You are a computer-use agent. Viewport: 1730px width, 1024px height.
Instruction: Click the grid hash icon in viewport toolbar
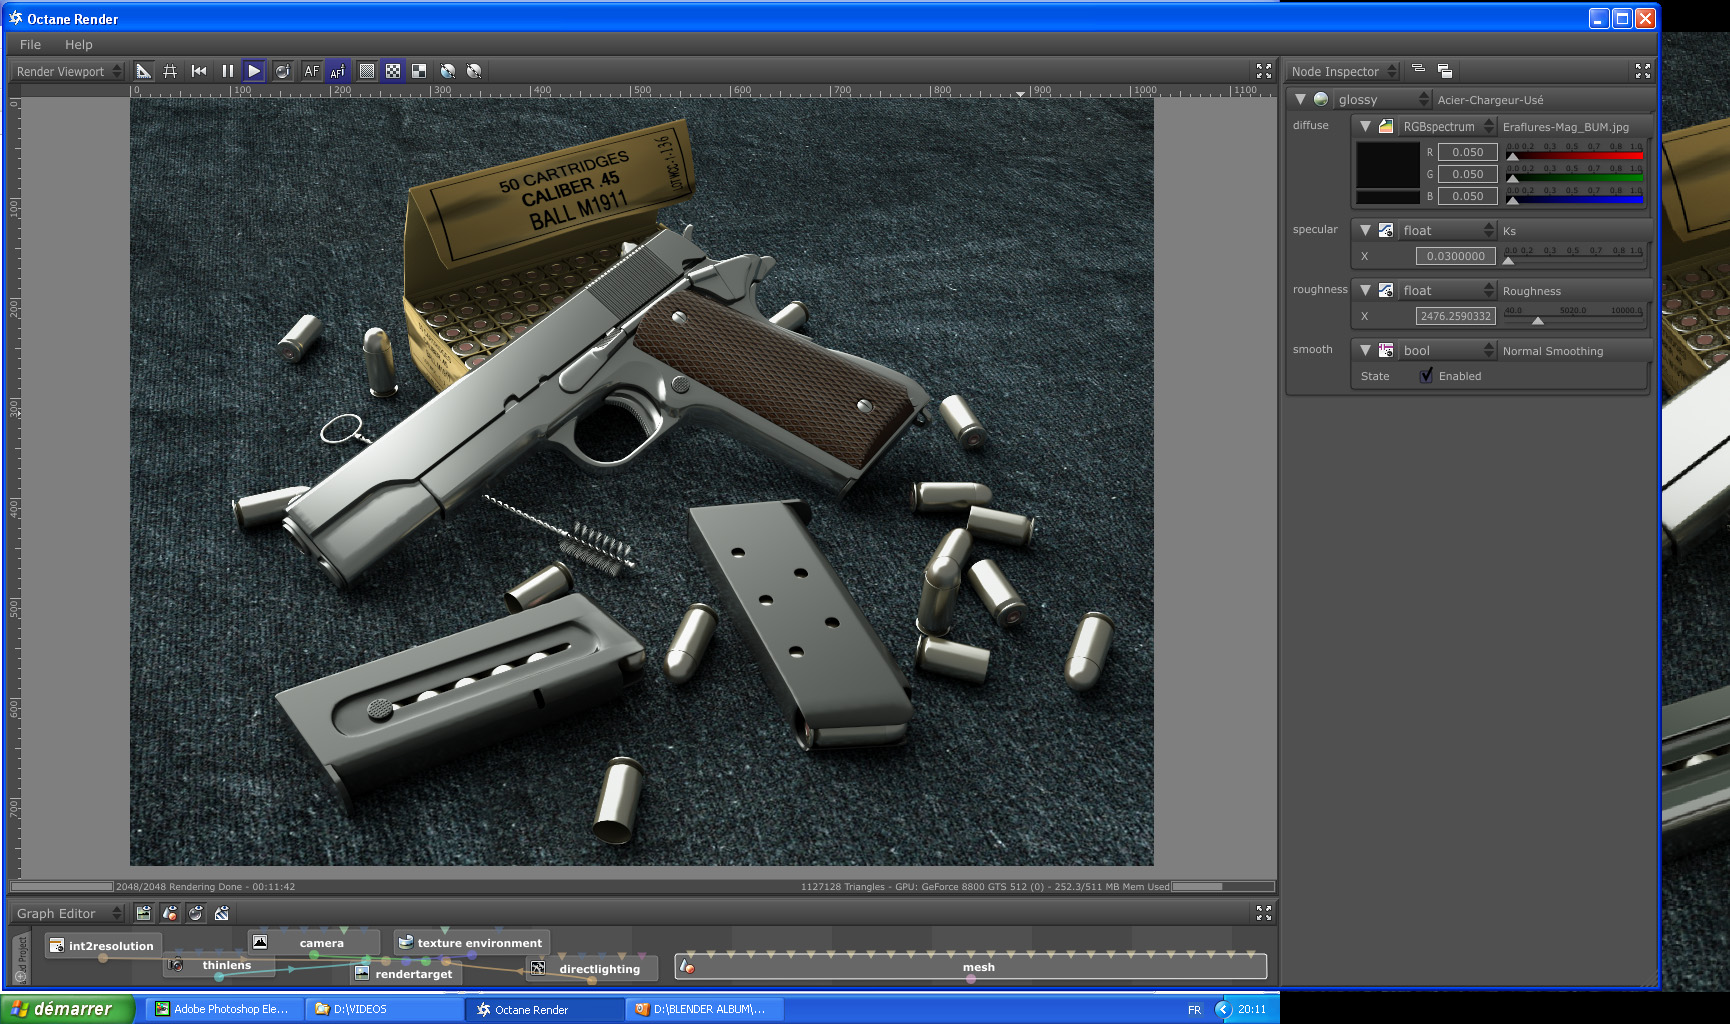[x=170, y=71]
